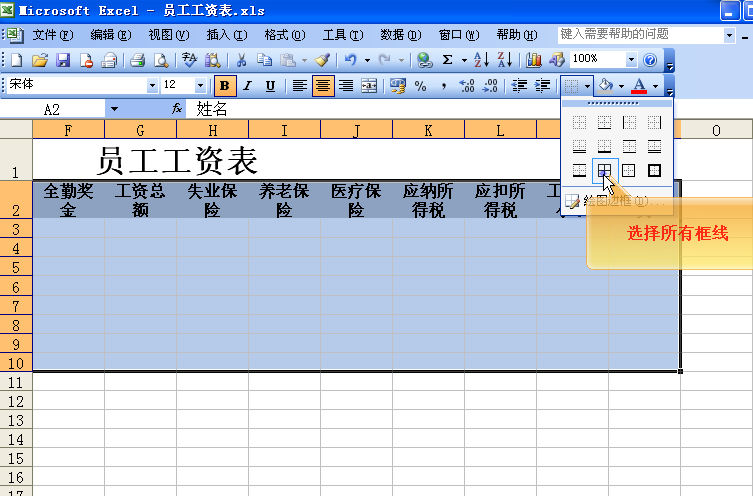Open Print Preview magnifier icon
The height and width of the screenshot is (496, 753).
pyautogui.click(x=160, y=60)
